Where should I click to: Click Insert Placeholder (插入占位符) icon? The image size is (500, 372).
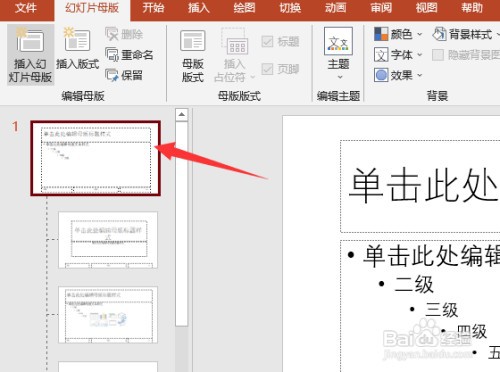pos(235,41)
